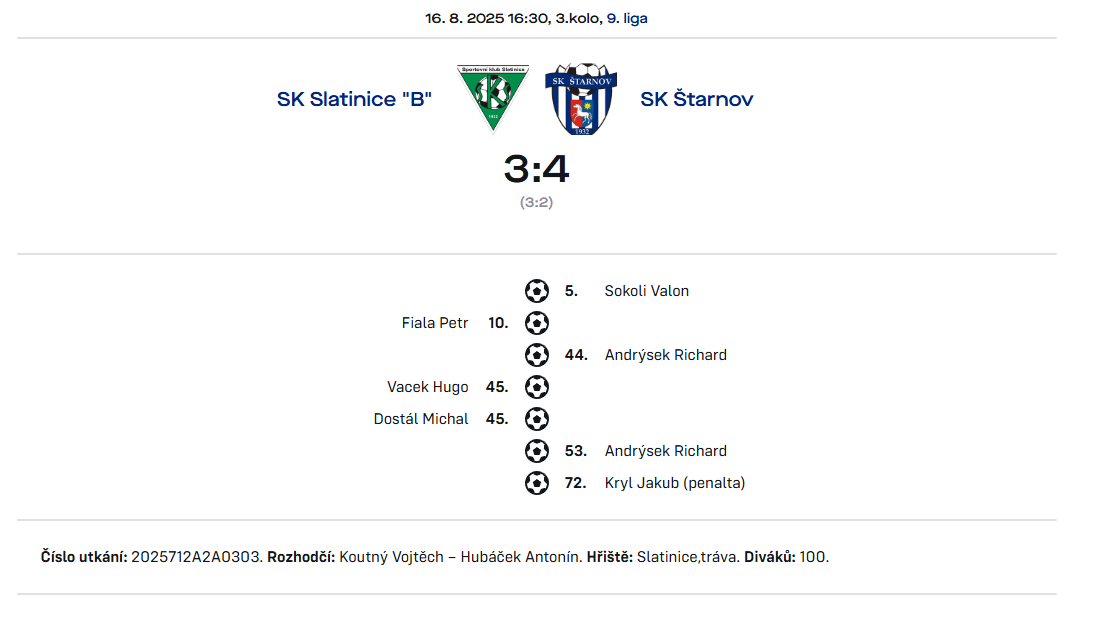Click the 3:4 final score
The image size is (1120, 630).
(536, 169)
